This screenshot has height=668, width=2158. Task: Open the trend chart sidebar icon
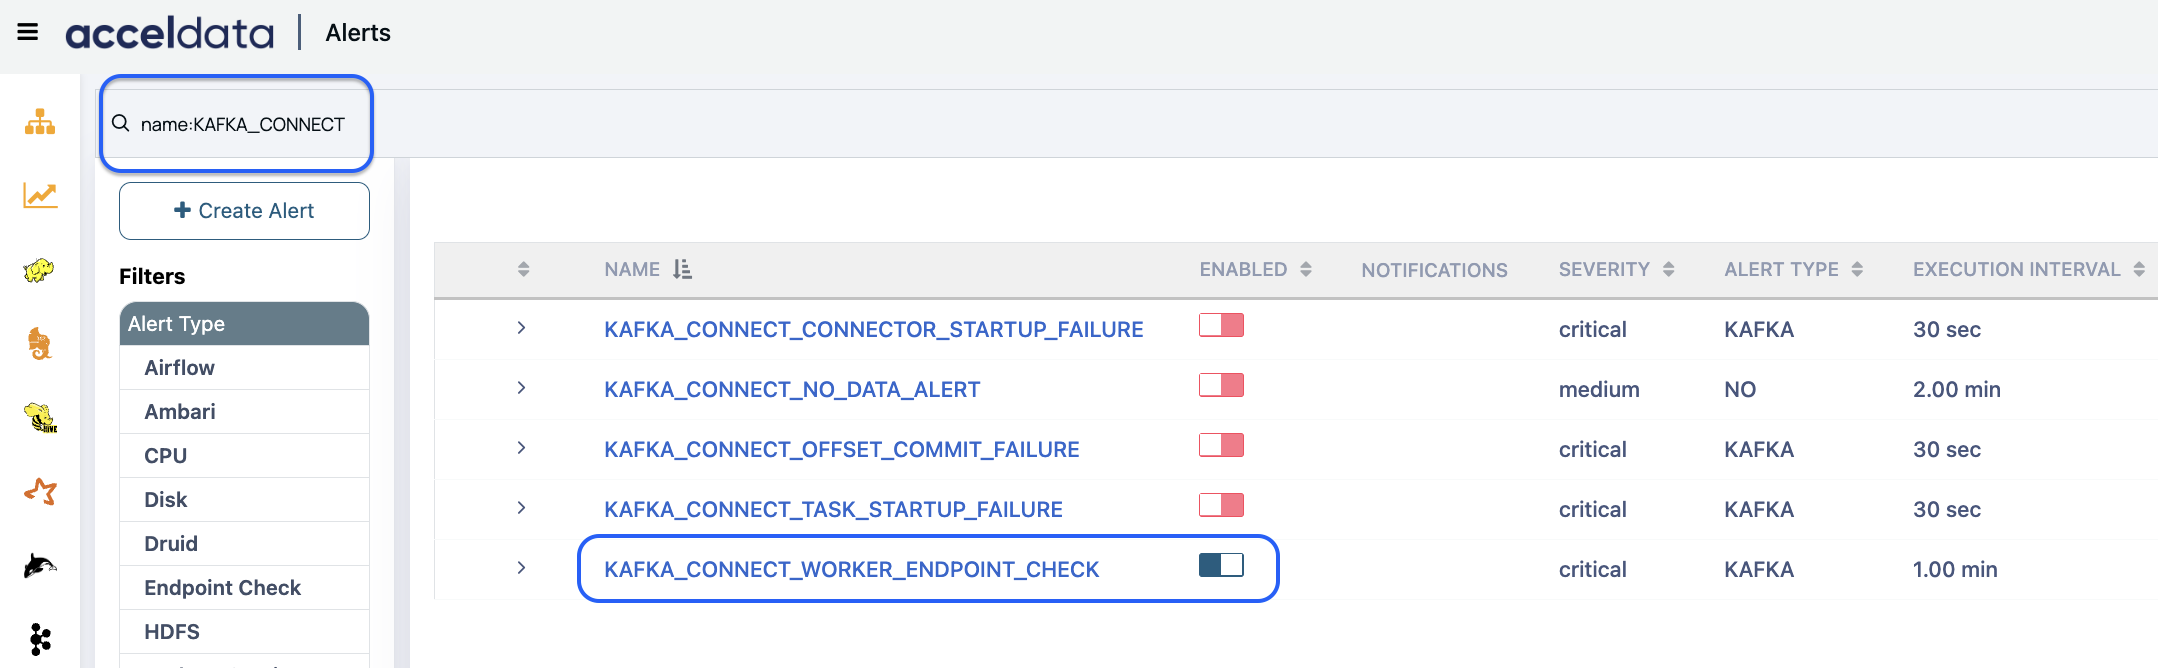point(40,195)
